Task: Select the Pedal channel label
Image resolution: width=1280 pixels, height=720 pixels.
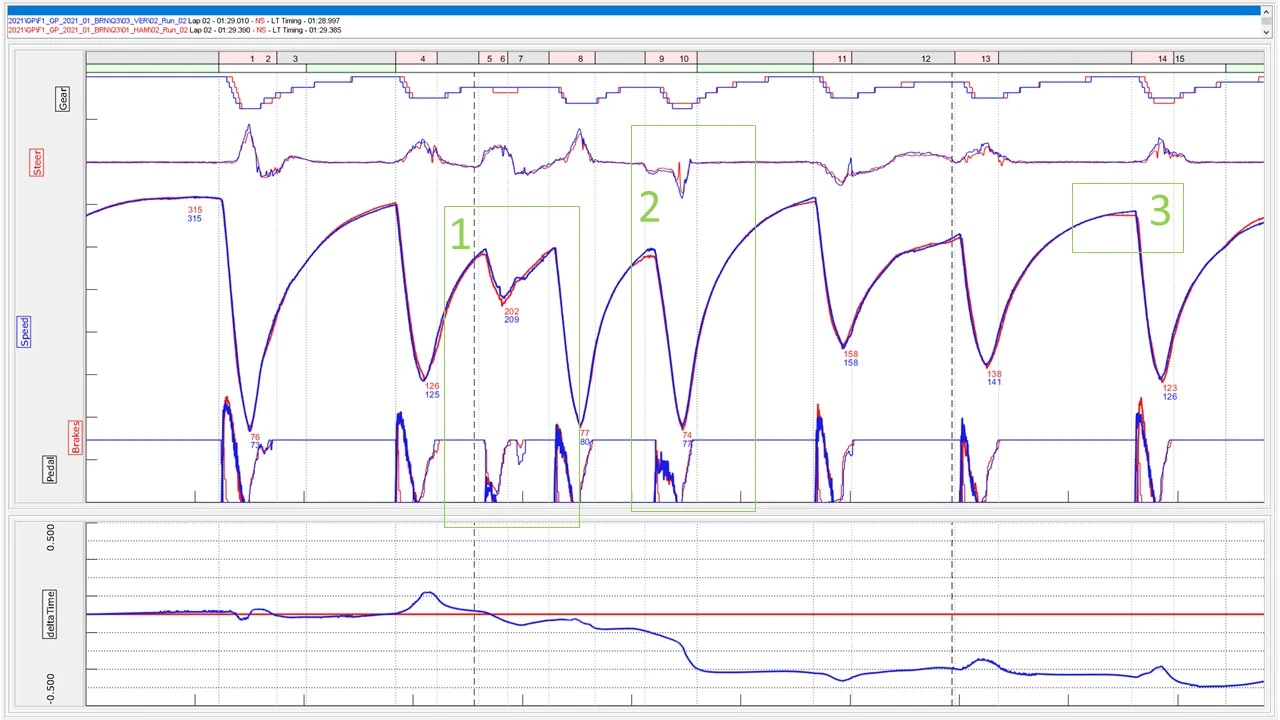Action: pyautogui.click(x=51, y=470)
